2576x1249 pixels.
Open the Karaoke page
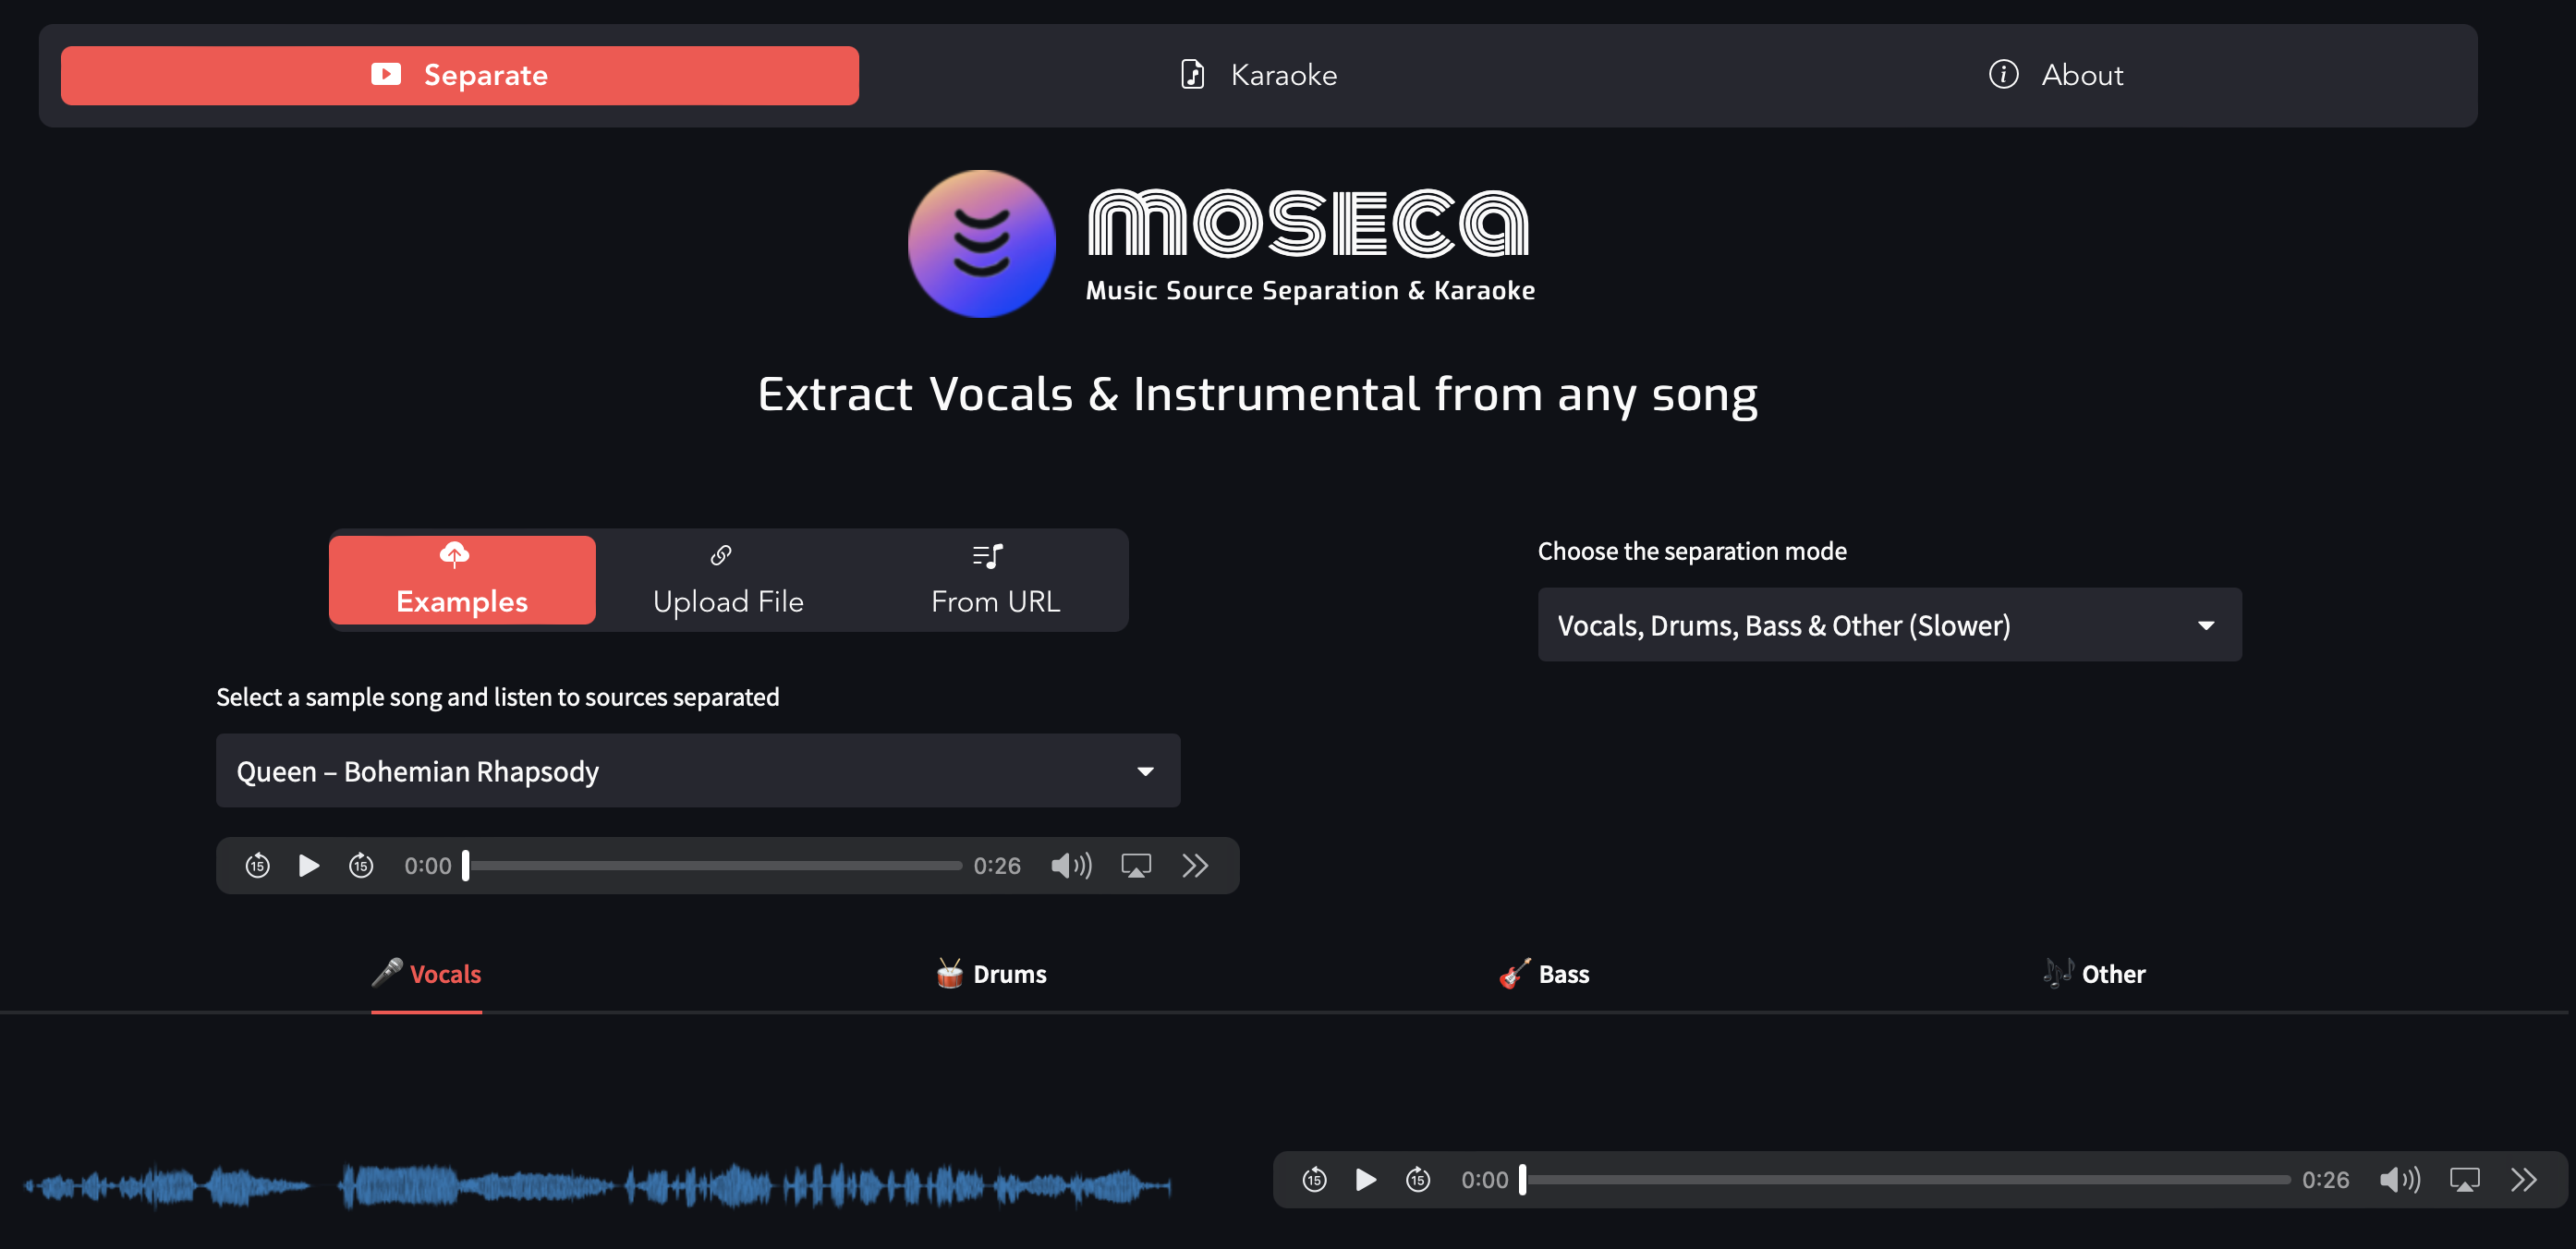[1258, 74]
